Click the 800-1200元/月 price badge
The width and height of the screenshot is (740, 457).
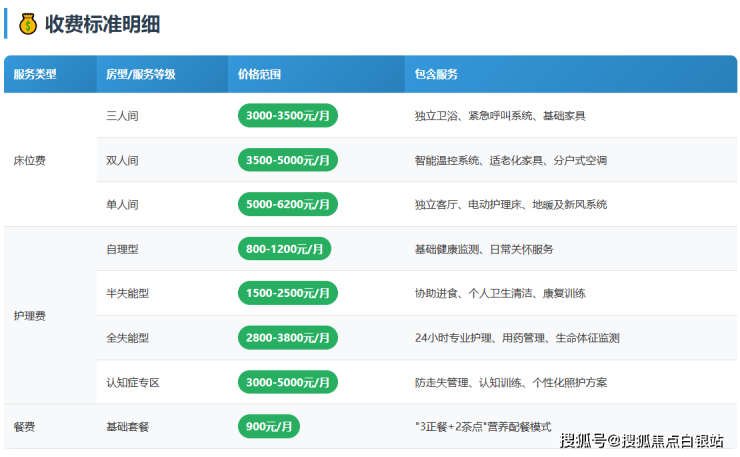point(284,248)
